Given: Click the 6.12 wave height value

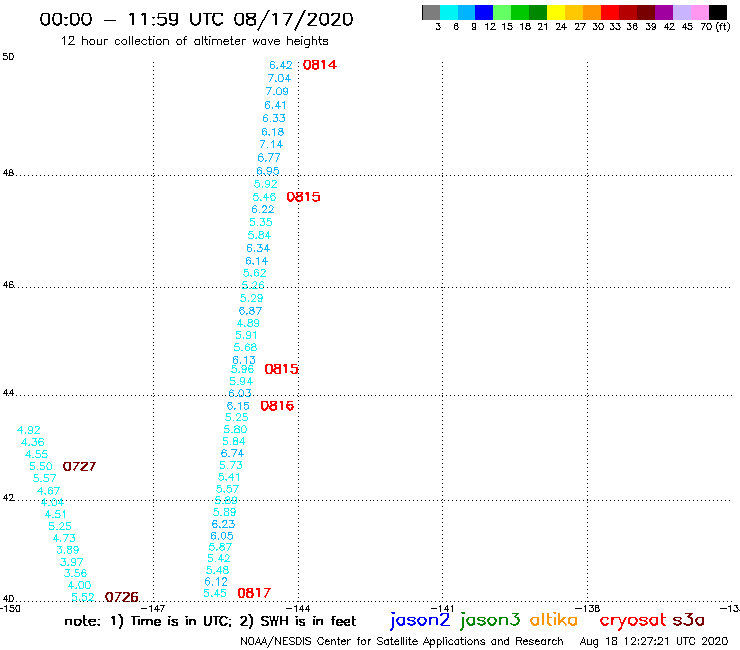Looking at the screenshot, I should (216, 582).
